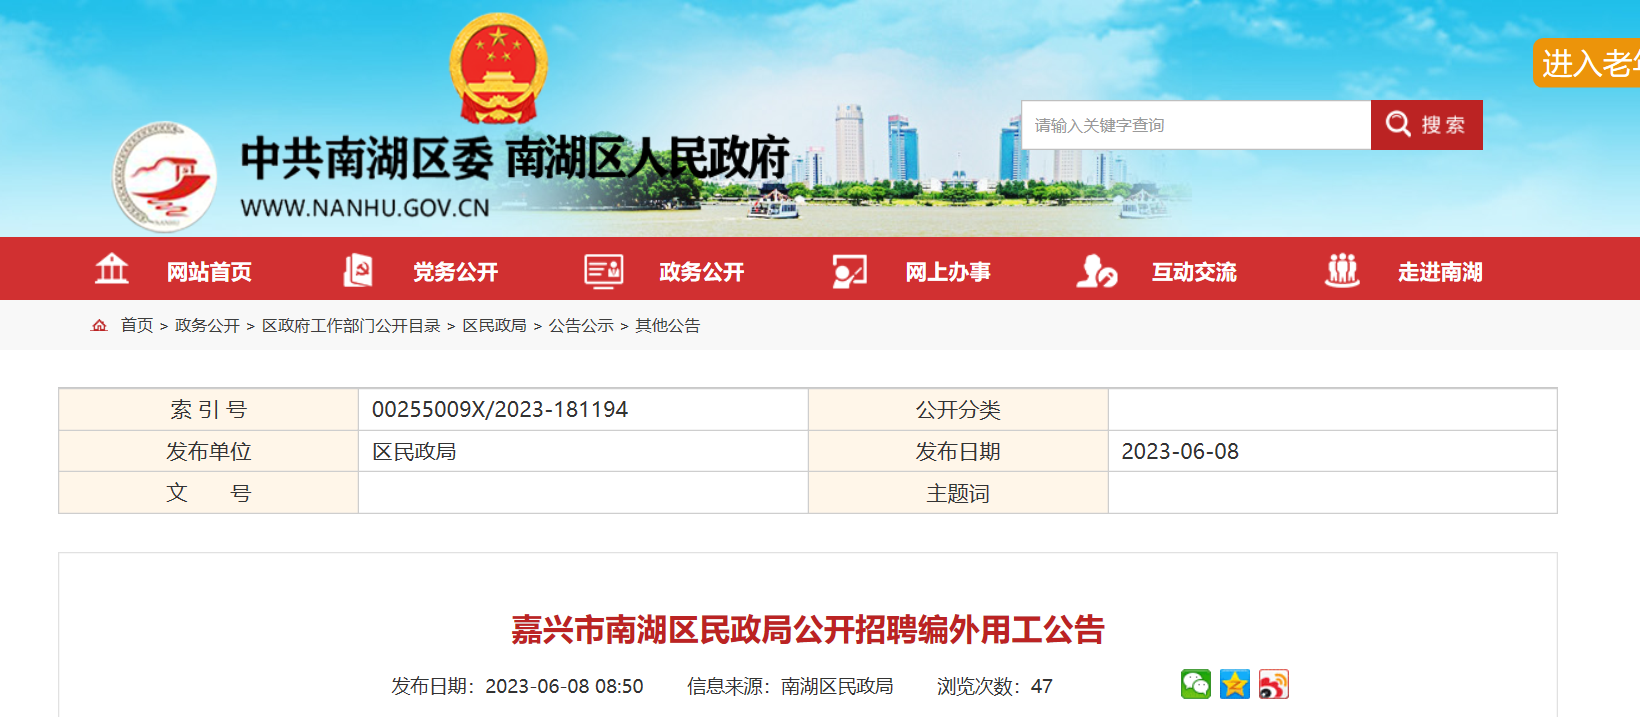The width and height of the screenshot is (1640, 717).
Task: Click the 搜索 search button
Action: tap(1427, 125)
